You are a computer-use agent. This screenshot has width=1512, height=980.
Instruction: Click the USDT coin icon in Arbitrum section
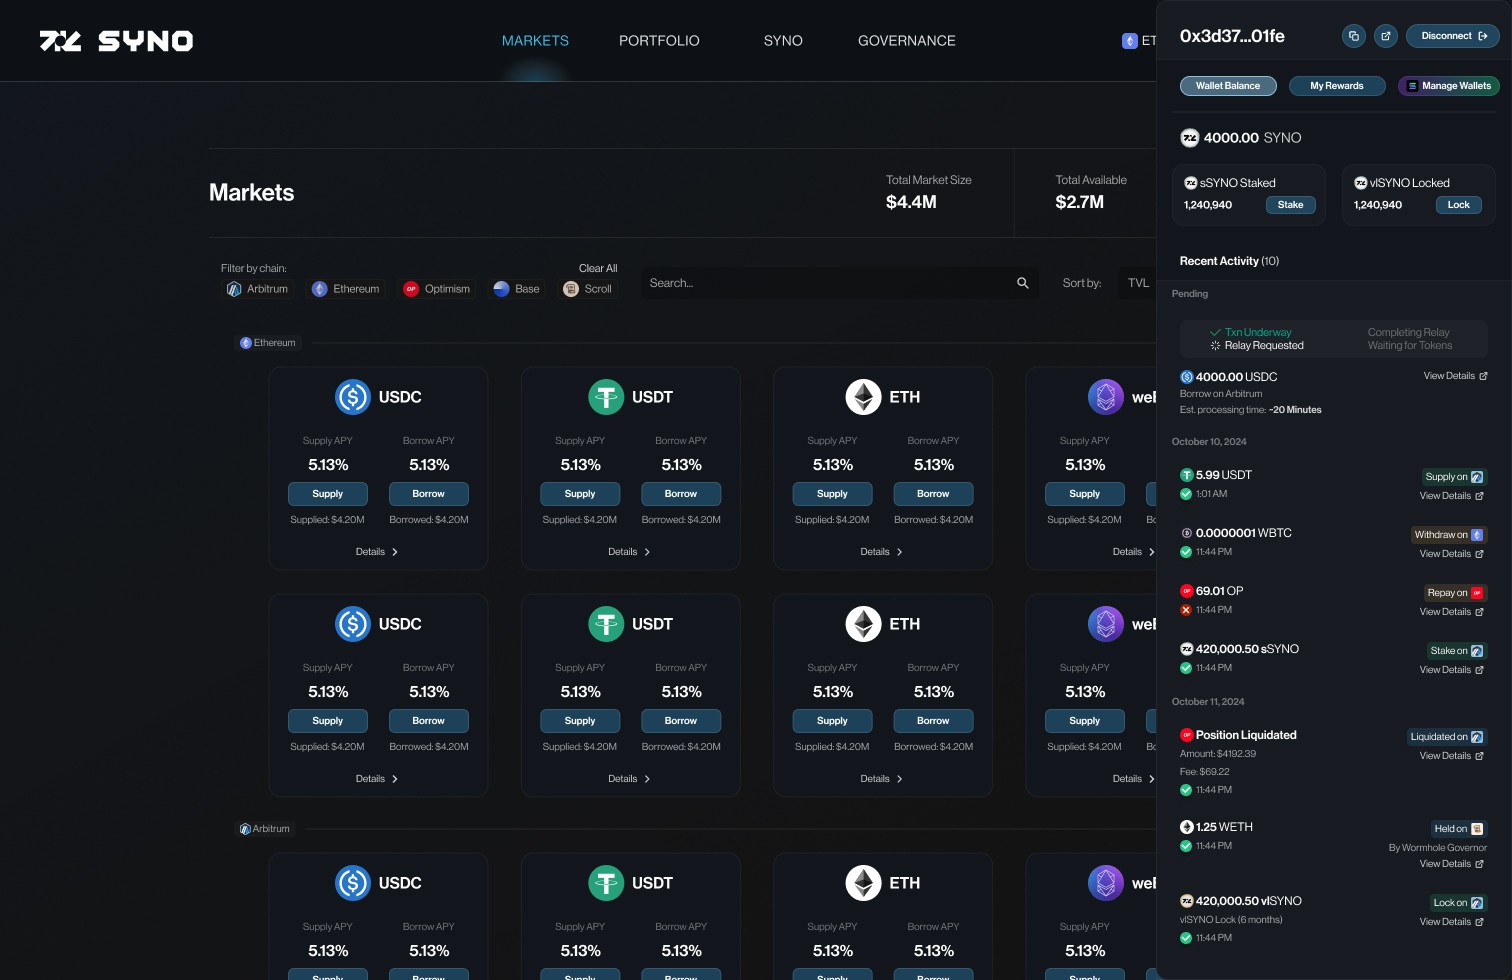605,883
